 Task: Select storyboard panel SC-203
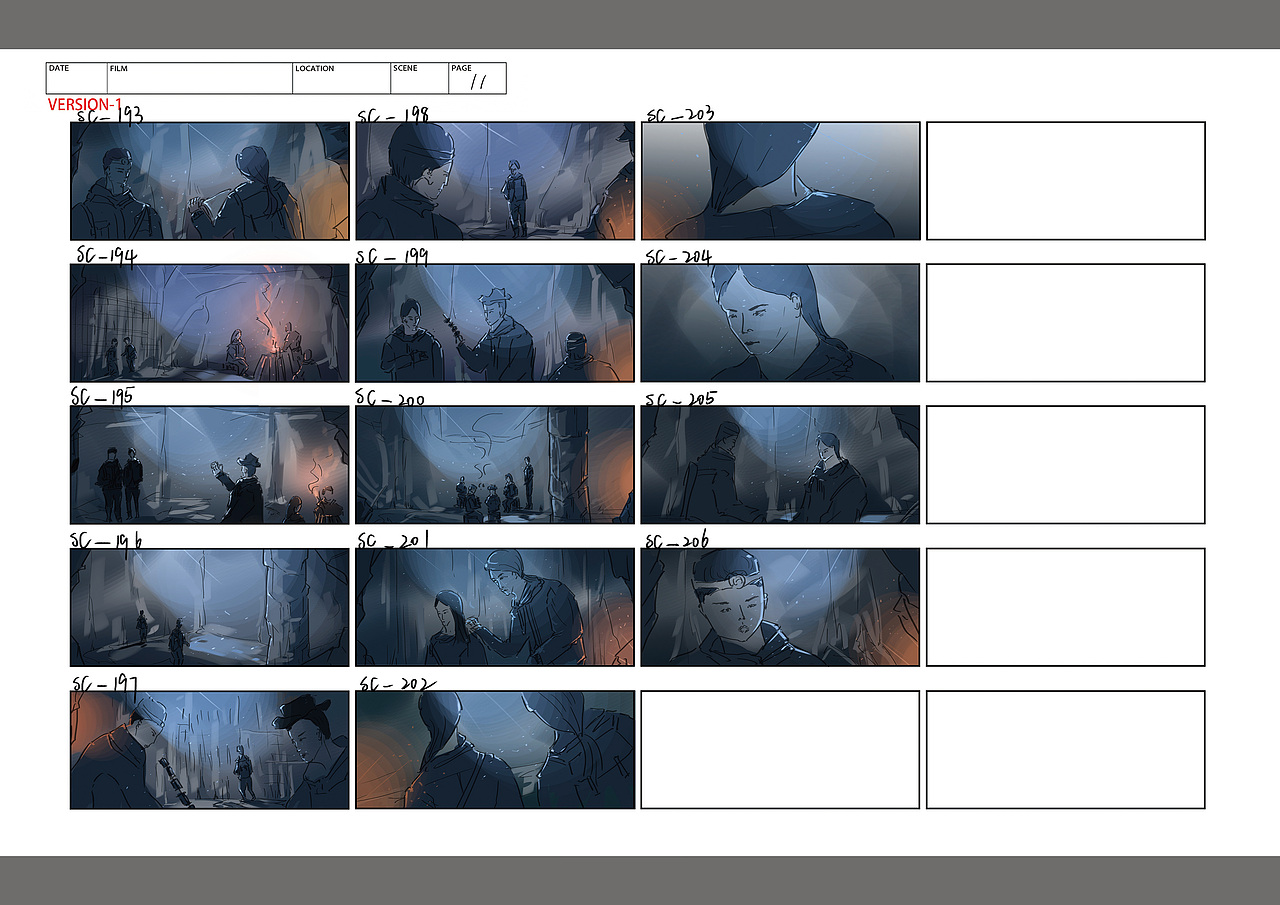(780, 181)
